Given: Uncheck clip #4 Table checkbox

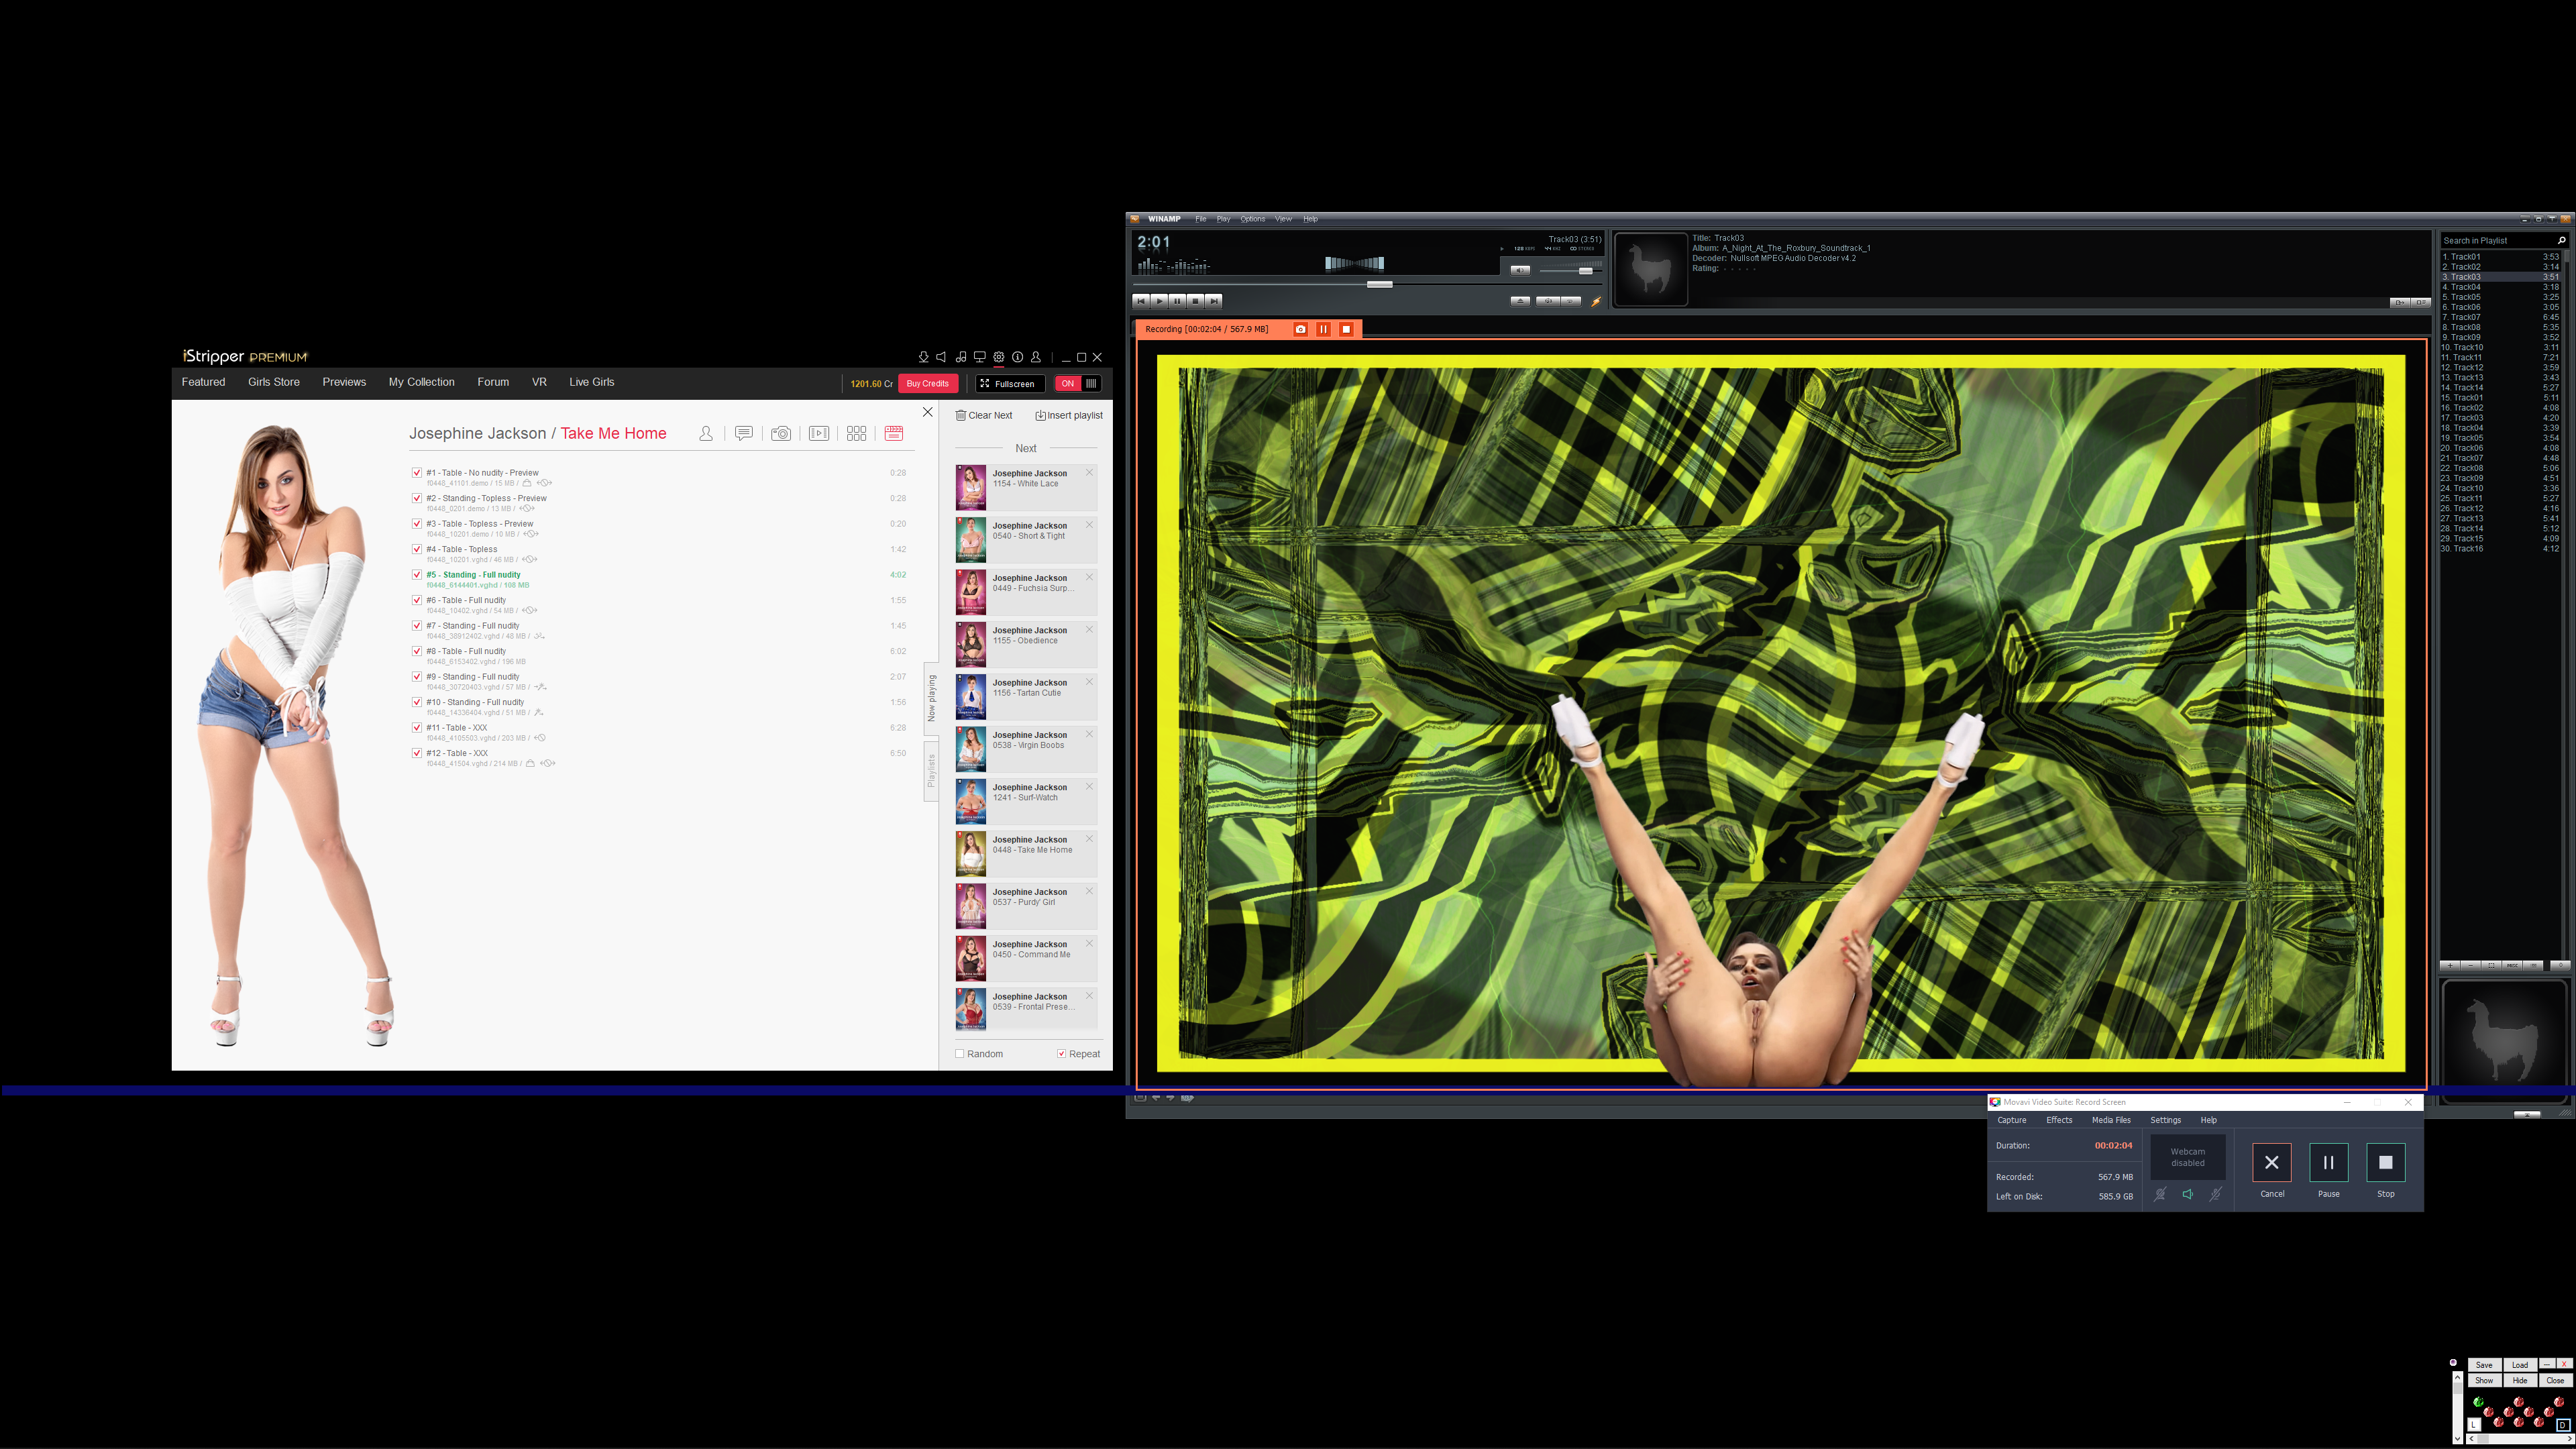Looking at the screenshot, I should pos(417,549).
